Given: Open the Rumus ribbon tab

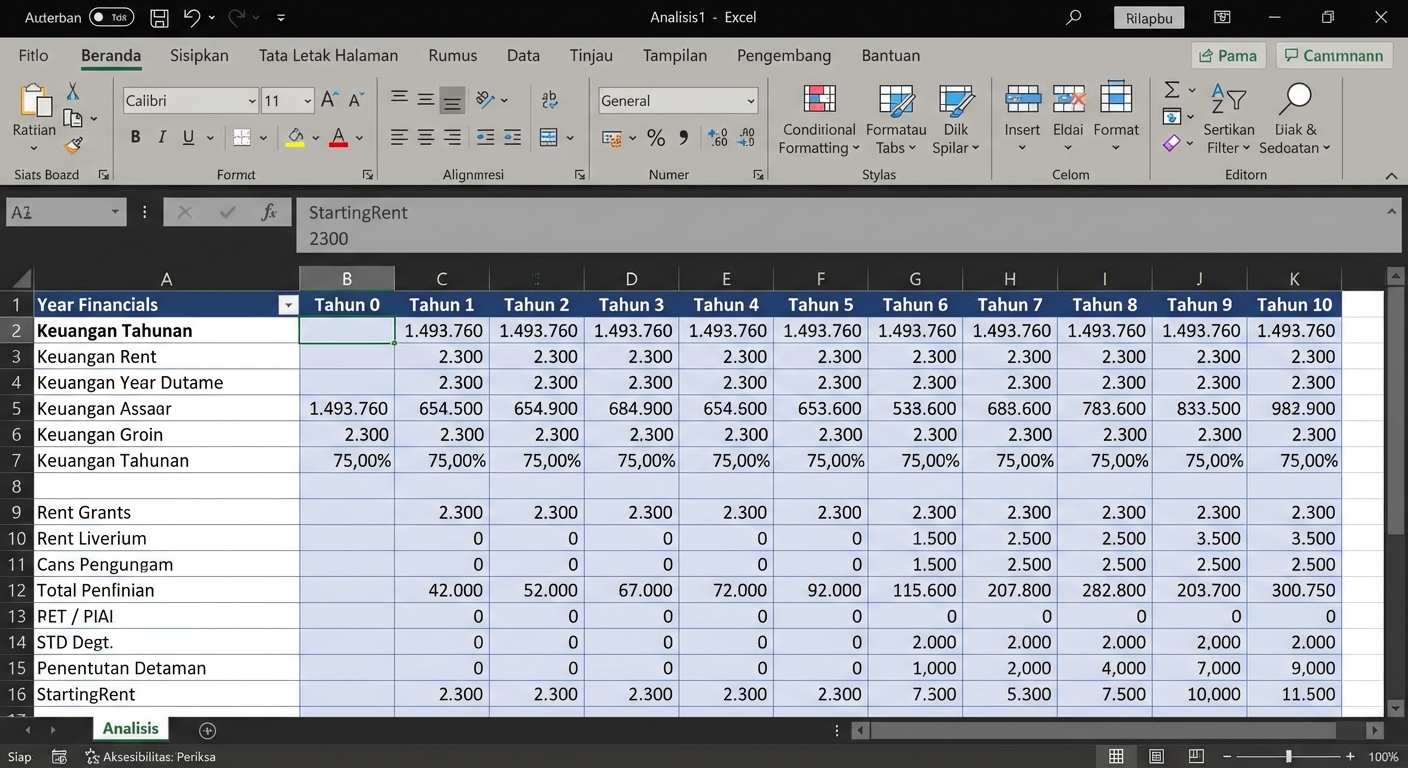Looking at the screenshot, I should (452, 56).
